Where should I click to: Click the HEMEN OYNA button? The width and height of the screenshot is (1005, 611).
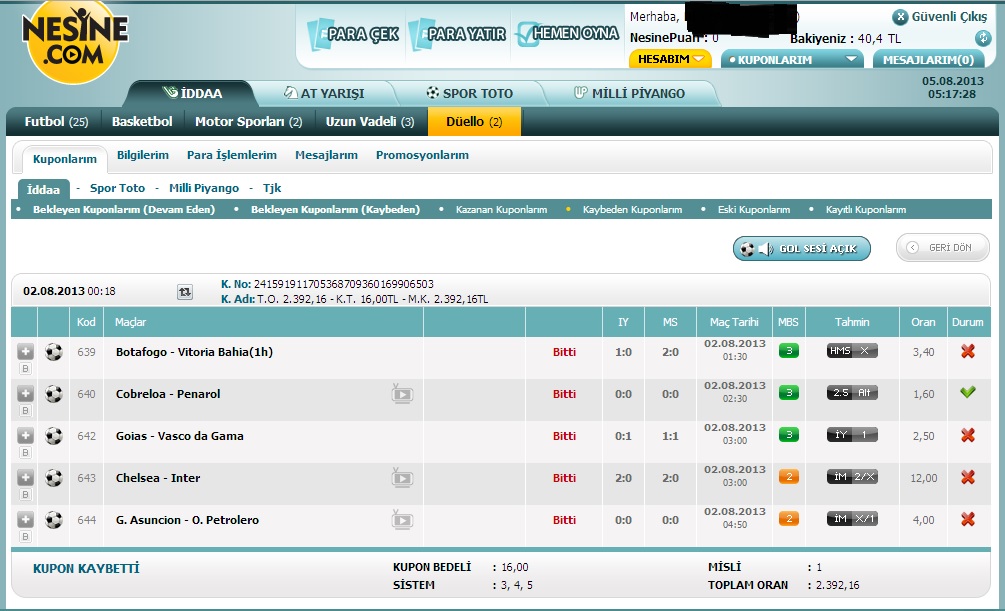(x=567, y=33)
